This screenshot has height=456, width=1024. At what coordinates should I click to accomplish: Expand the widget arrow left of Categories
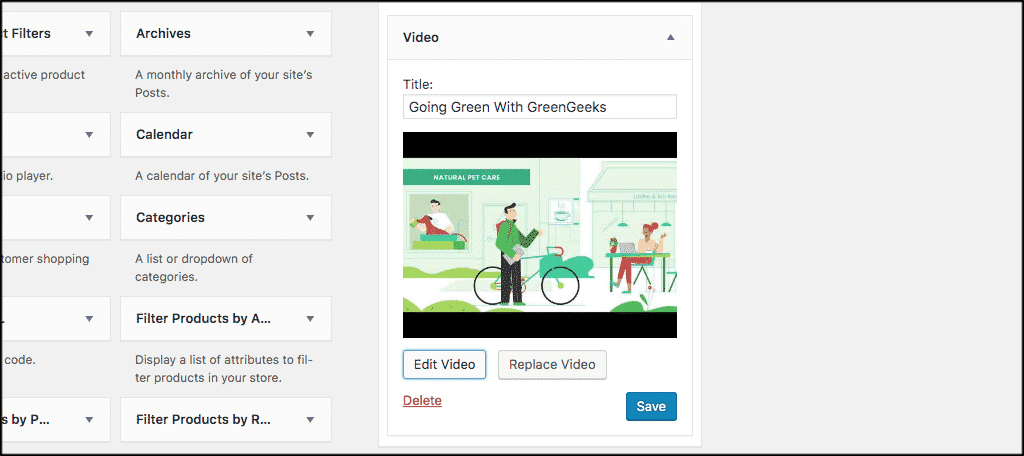(x=89, y=218)
